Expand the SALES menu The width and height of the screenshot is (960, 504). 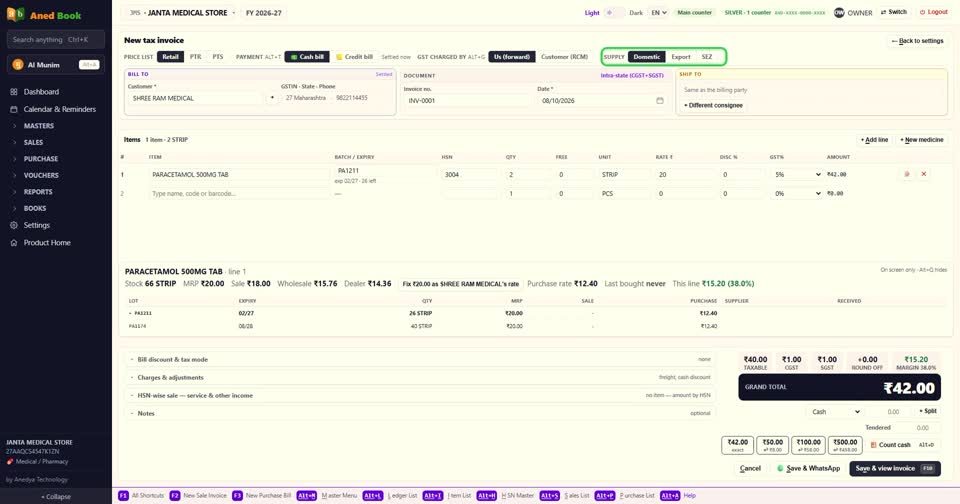tap(33, 142)
